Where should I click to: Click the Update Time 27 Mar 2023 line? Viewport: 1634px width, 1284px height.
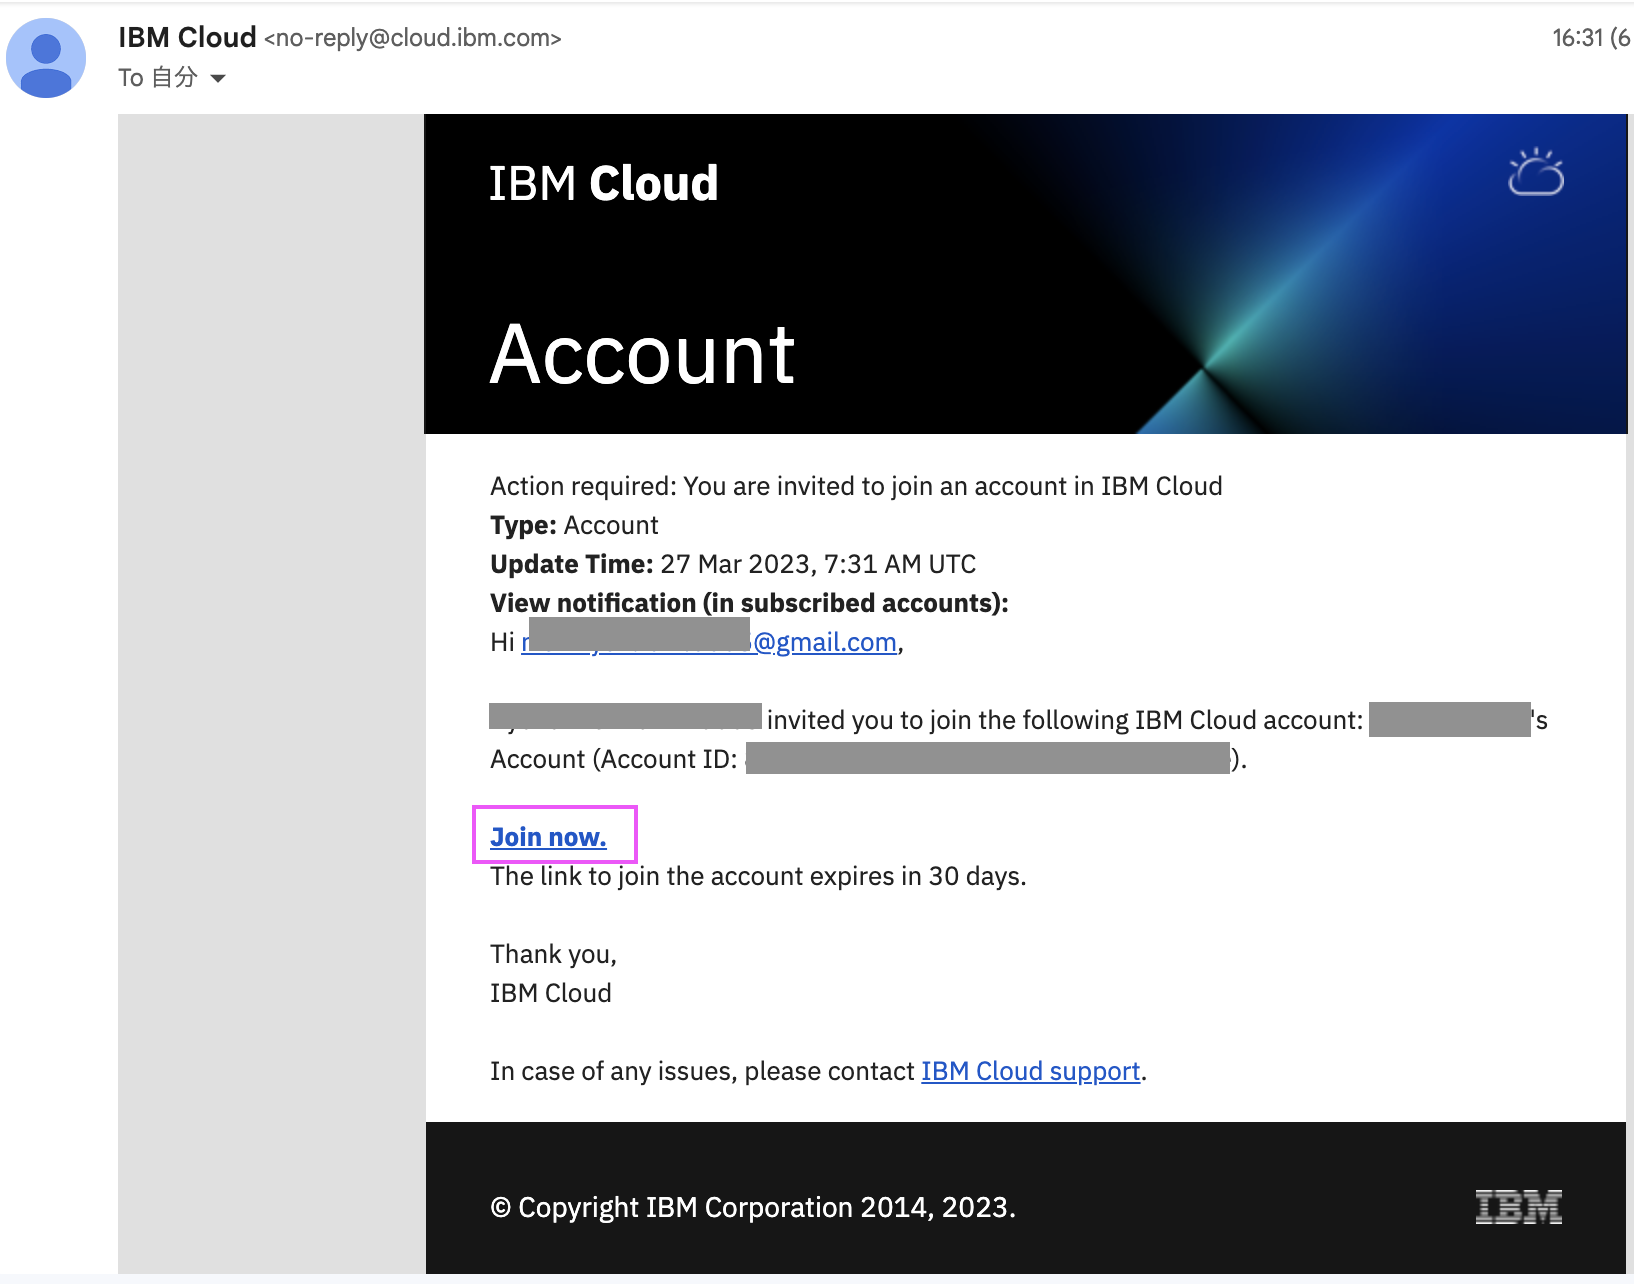click(x=733, y=564)
